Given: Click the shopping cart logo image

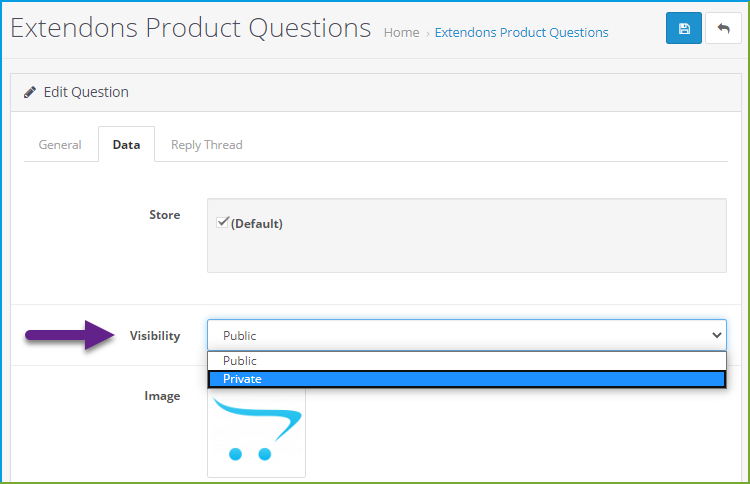Looking at the screenshot, I should tap(256, 432).
